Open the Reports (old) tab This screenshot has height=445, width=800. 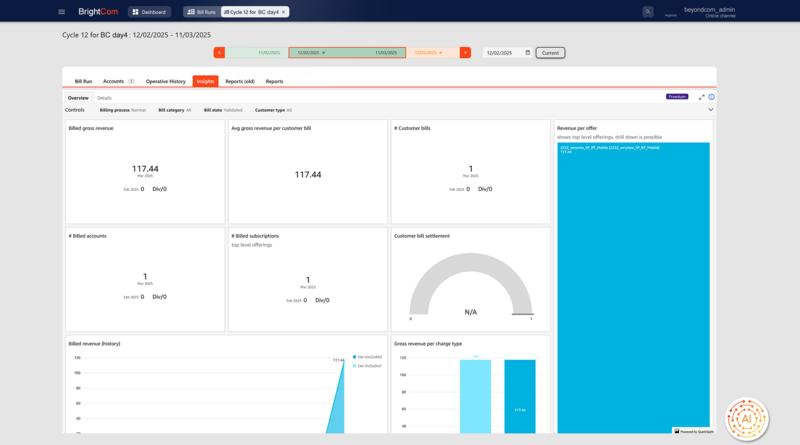[x=240, y=81]
